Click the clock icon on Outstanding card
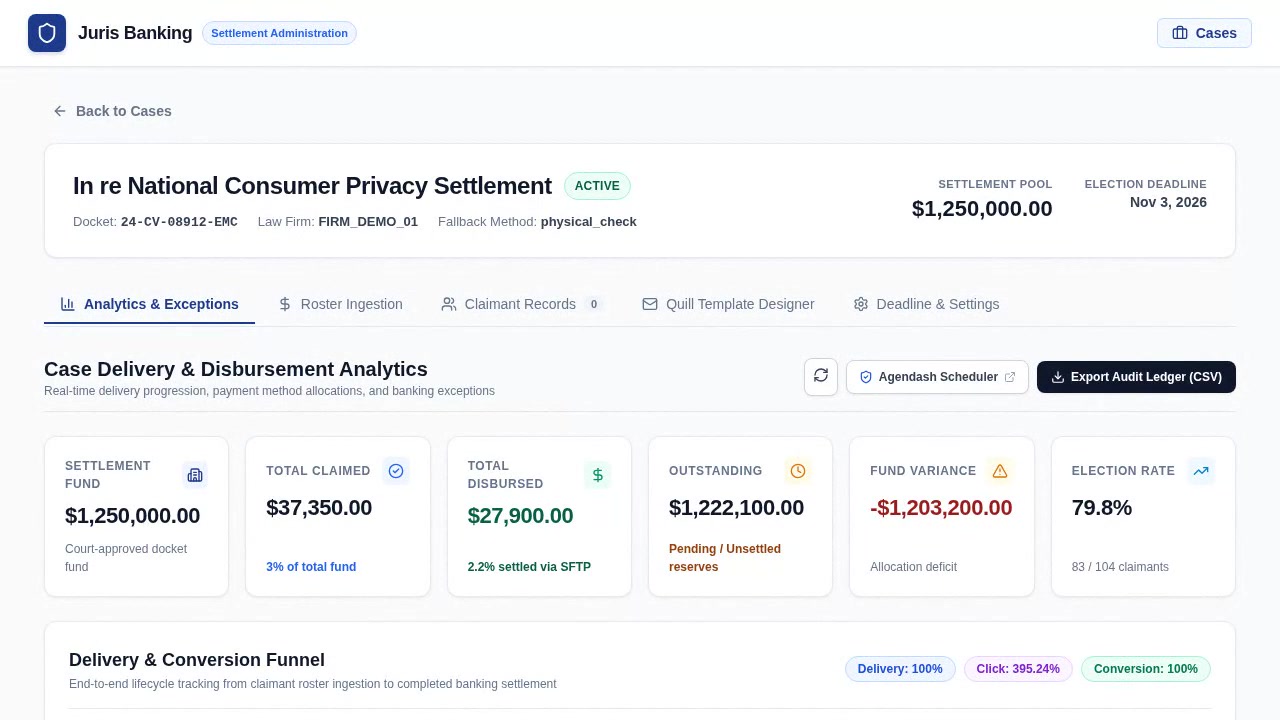This screenshot has height=720, width=1280. tap(798, 471)
